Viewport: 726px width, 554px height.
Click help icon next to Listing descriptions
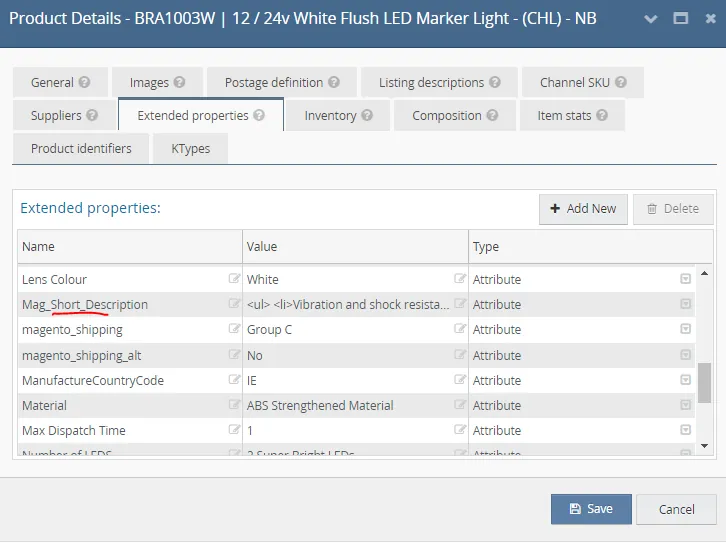(x=495, y=82)
